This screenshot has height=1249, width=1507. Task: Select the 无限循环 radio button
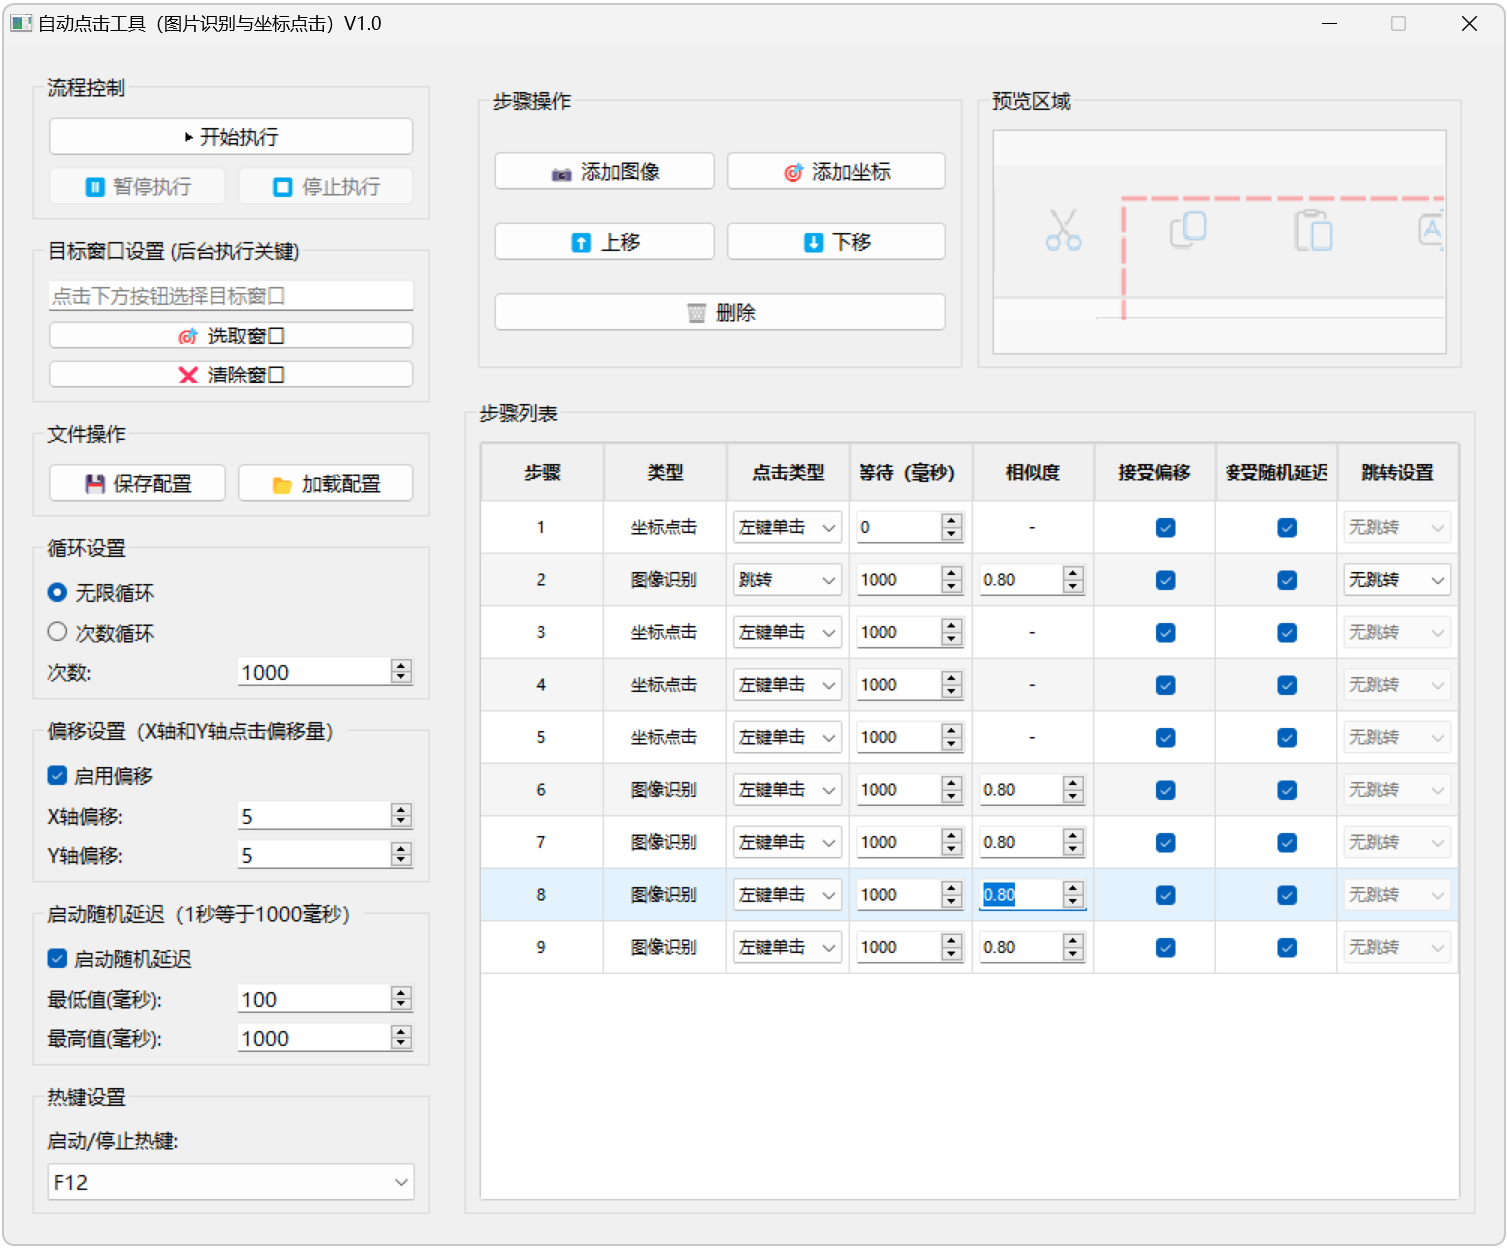[x=57, y=593]
